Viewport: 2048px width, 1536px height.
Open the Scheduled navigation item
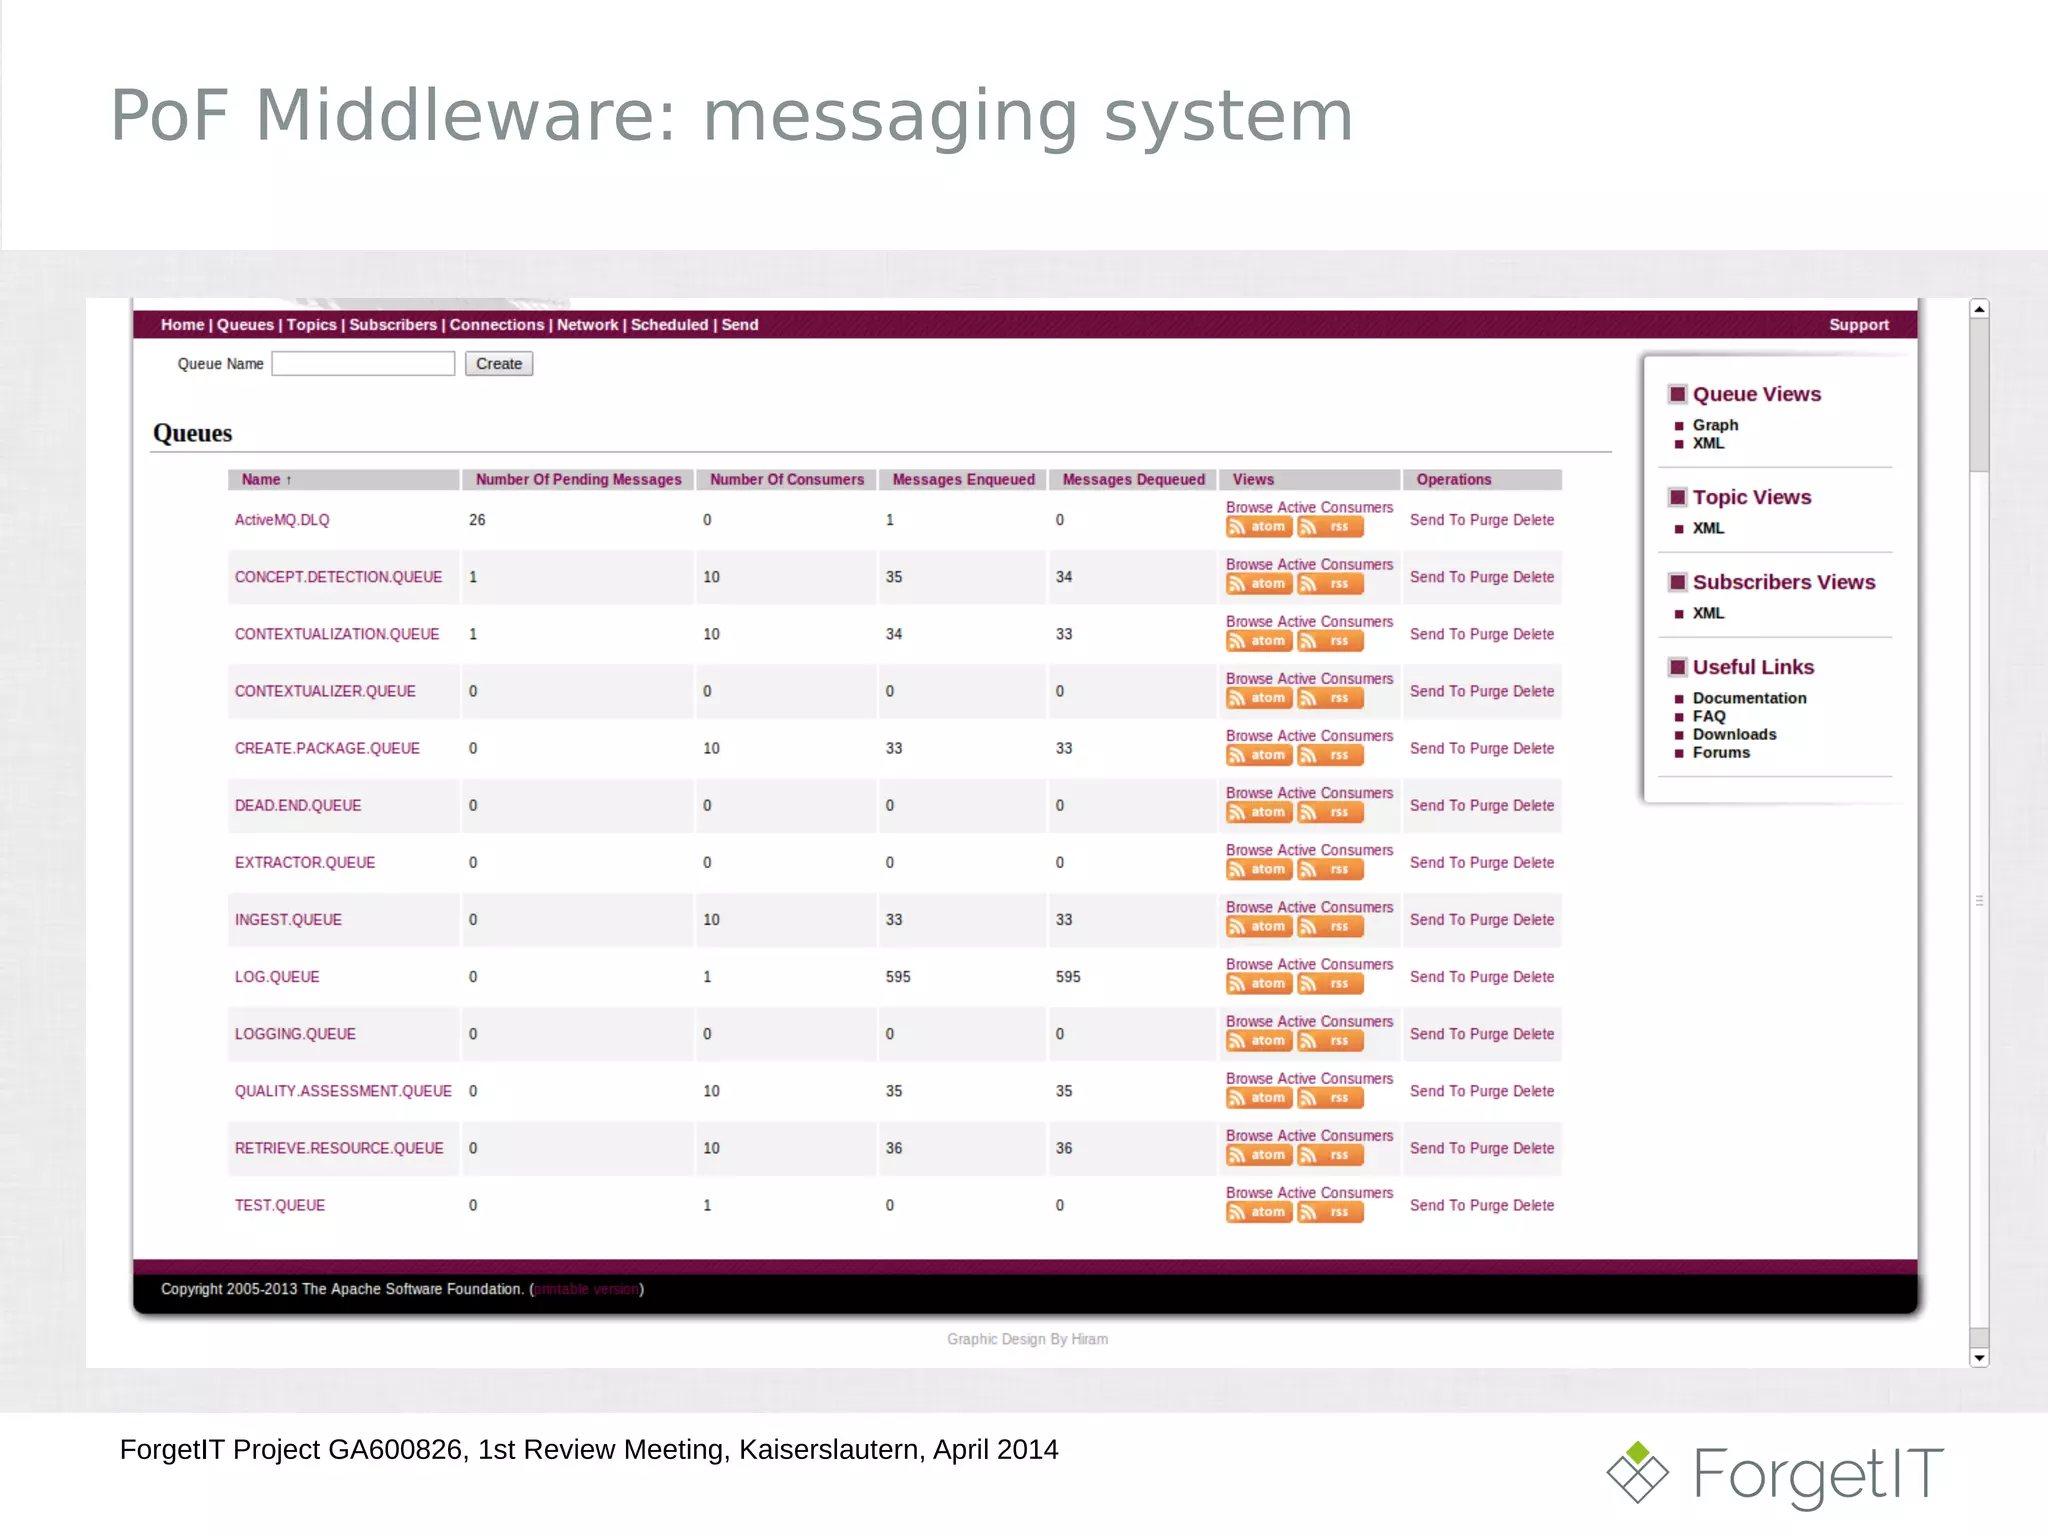[x=669, y=324]
